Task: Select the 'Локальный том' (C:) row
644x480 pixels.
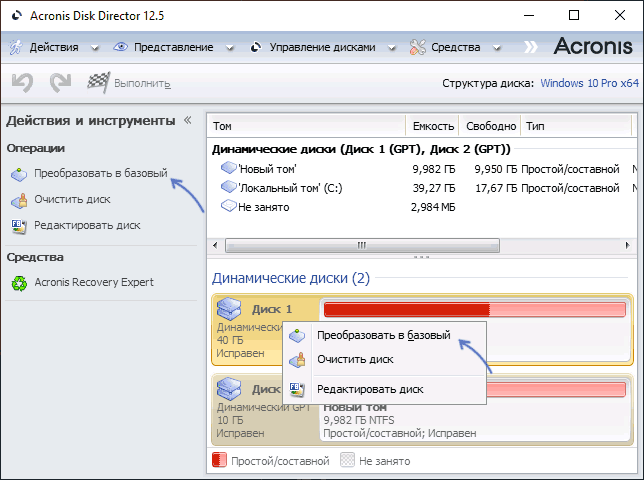Action: coord(422,188)
